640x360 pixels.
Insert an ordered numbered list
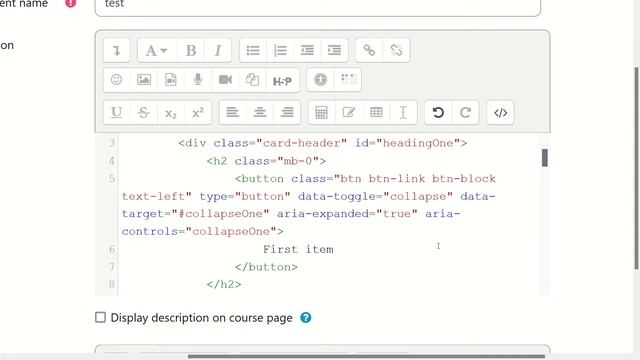pyautogui.click(x=280, y=50)
